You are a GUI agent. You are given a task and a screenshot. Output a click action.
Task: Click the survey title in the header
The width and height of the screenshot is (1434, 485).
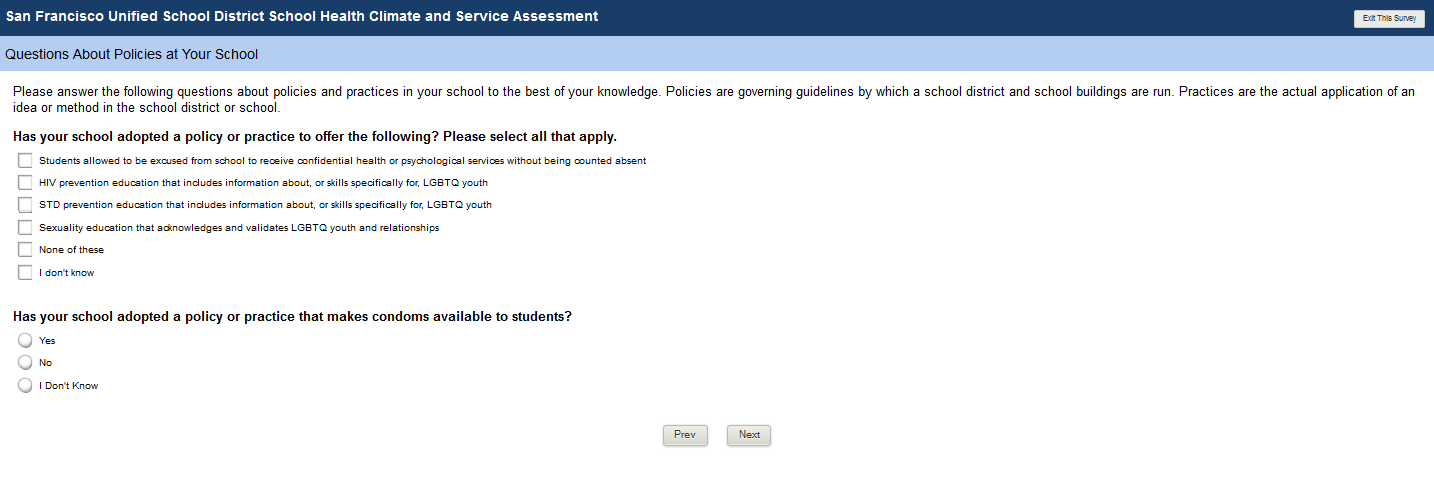click(302, 17)
